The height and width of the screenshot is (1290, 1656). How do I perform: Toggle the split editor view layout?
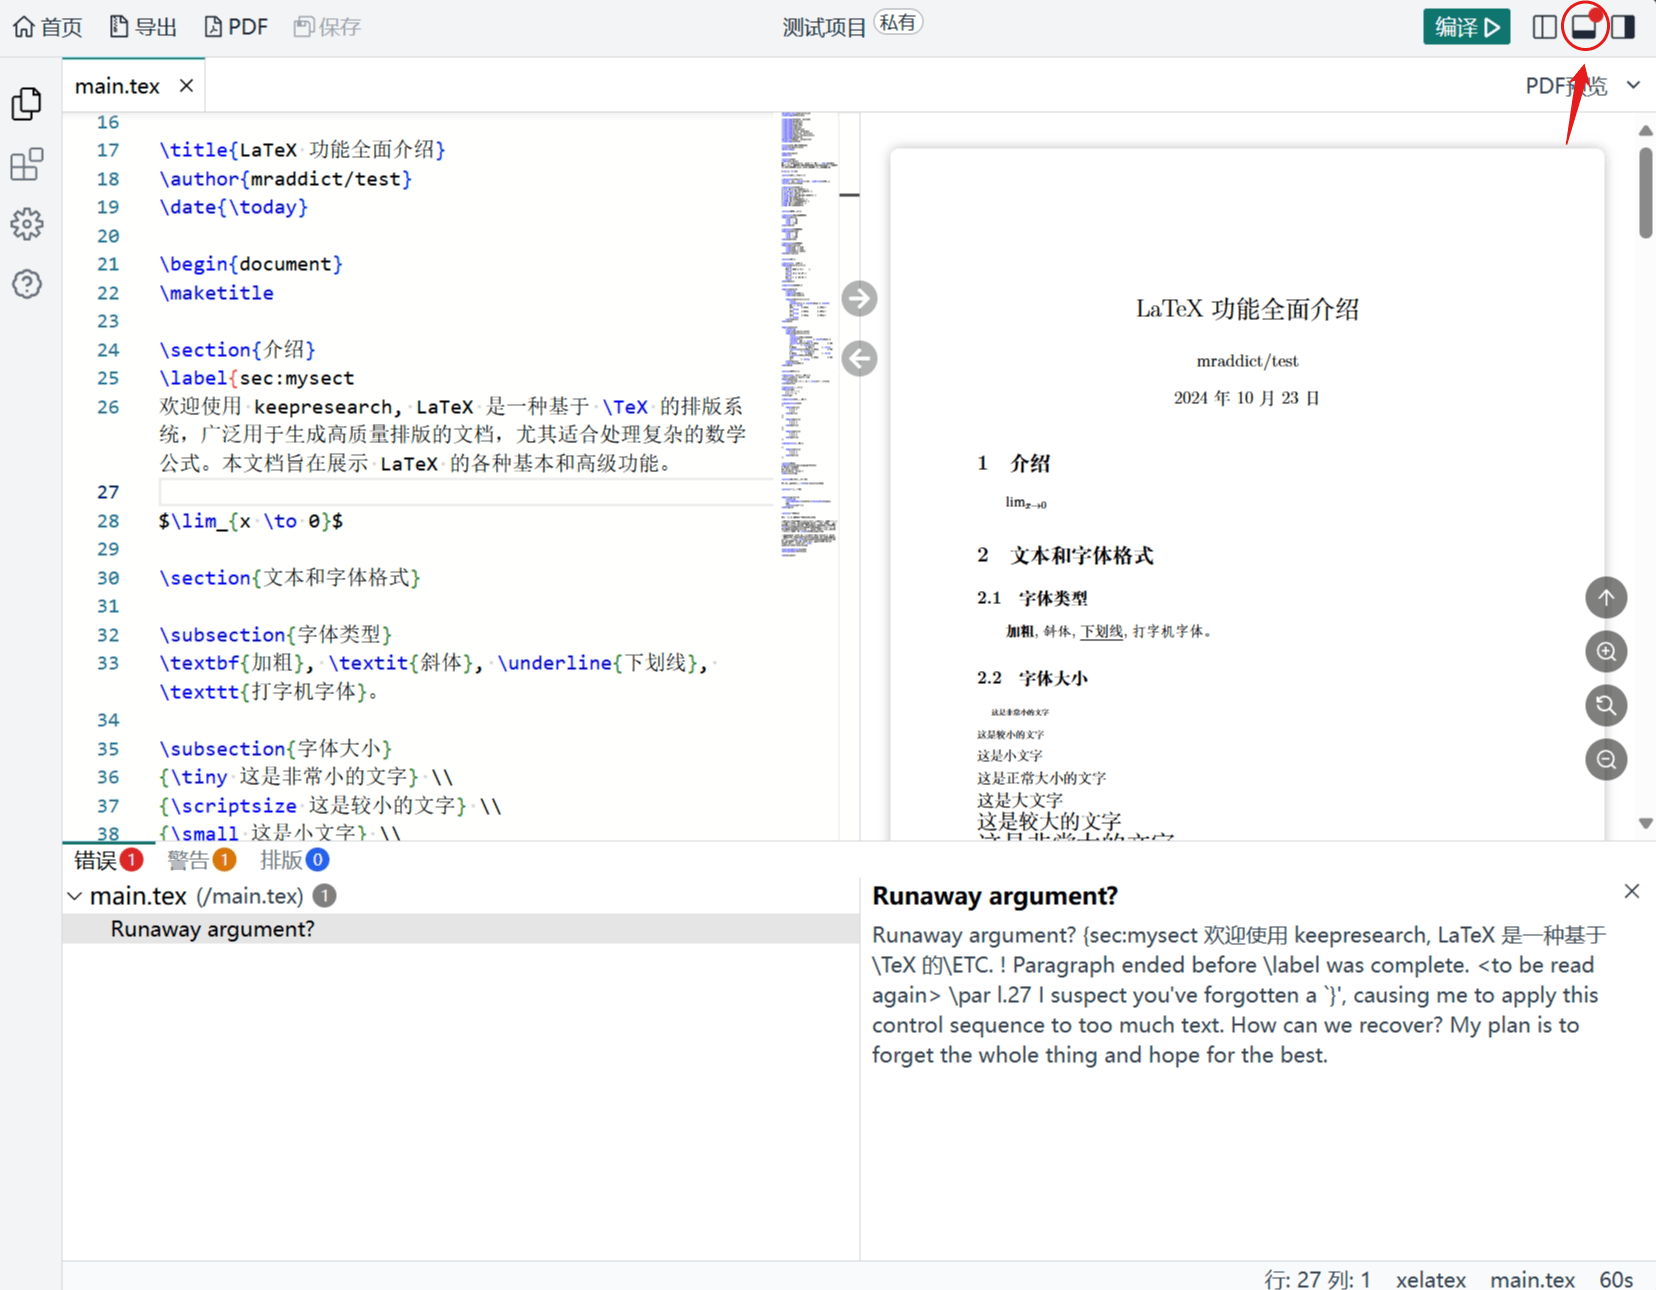[1543, 26]
